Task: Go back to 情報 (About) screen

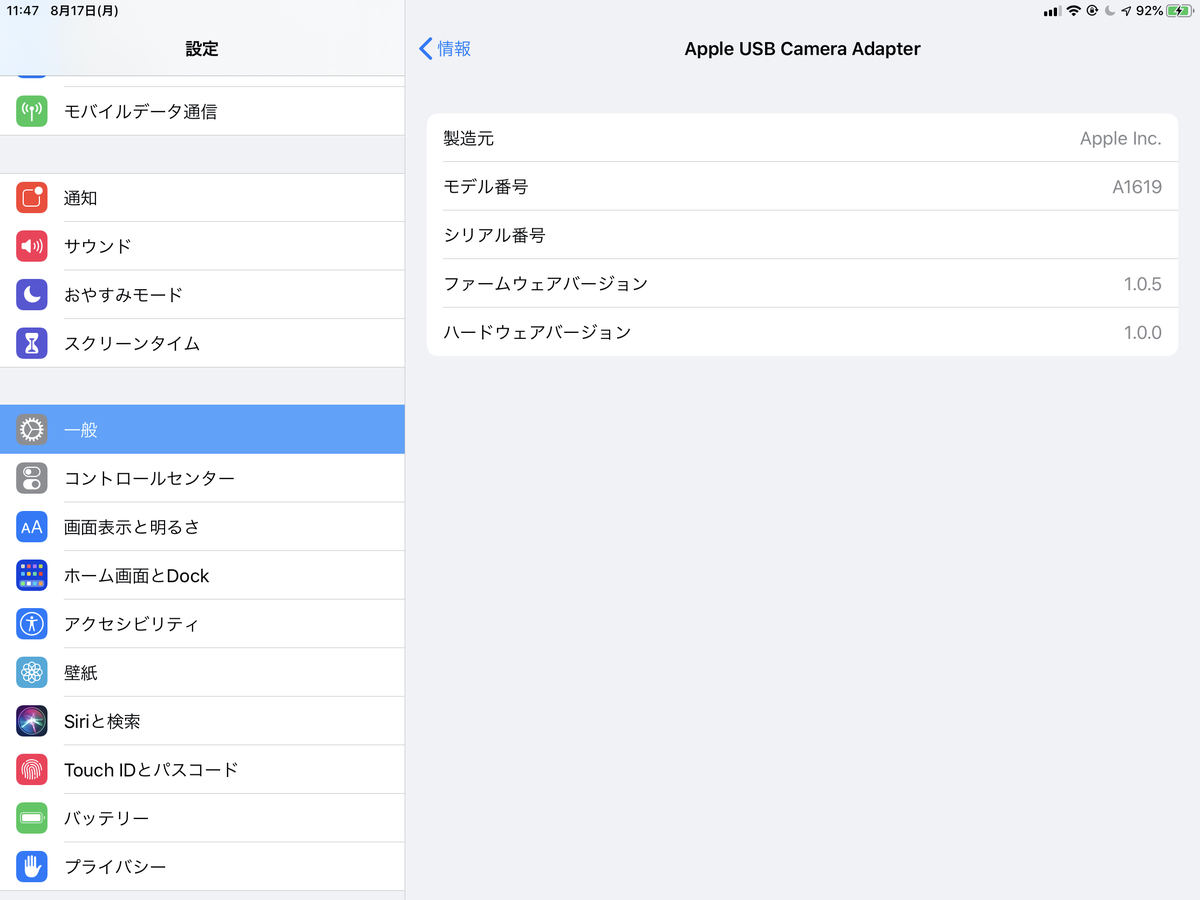Action: [x=445, y=49]
